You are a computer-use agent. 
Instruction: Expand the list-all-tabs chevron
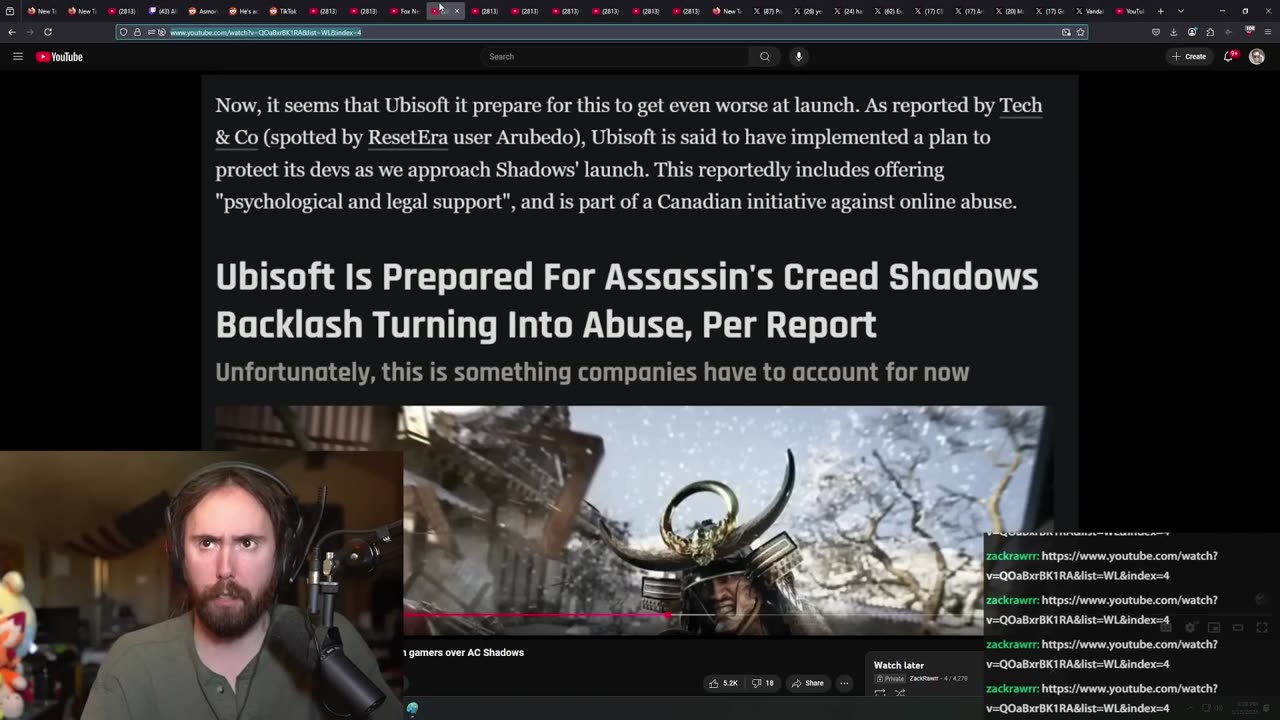coord(1181,11)
